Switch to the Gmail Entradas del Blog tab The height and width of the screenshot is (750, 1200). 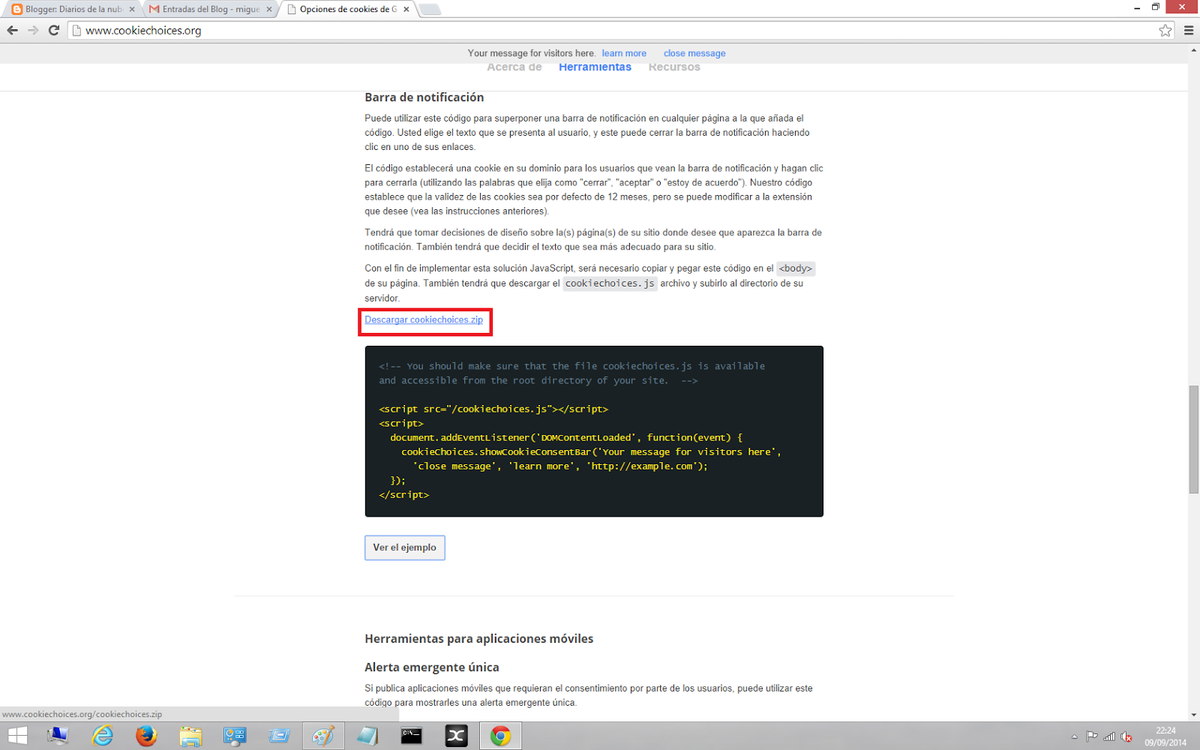[x=204, y=9]
